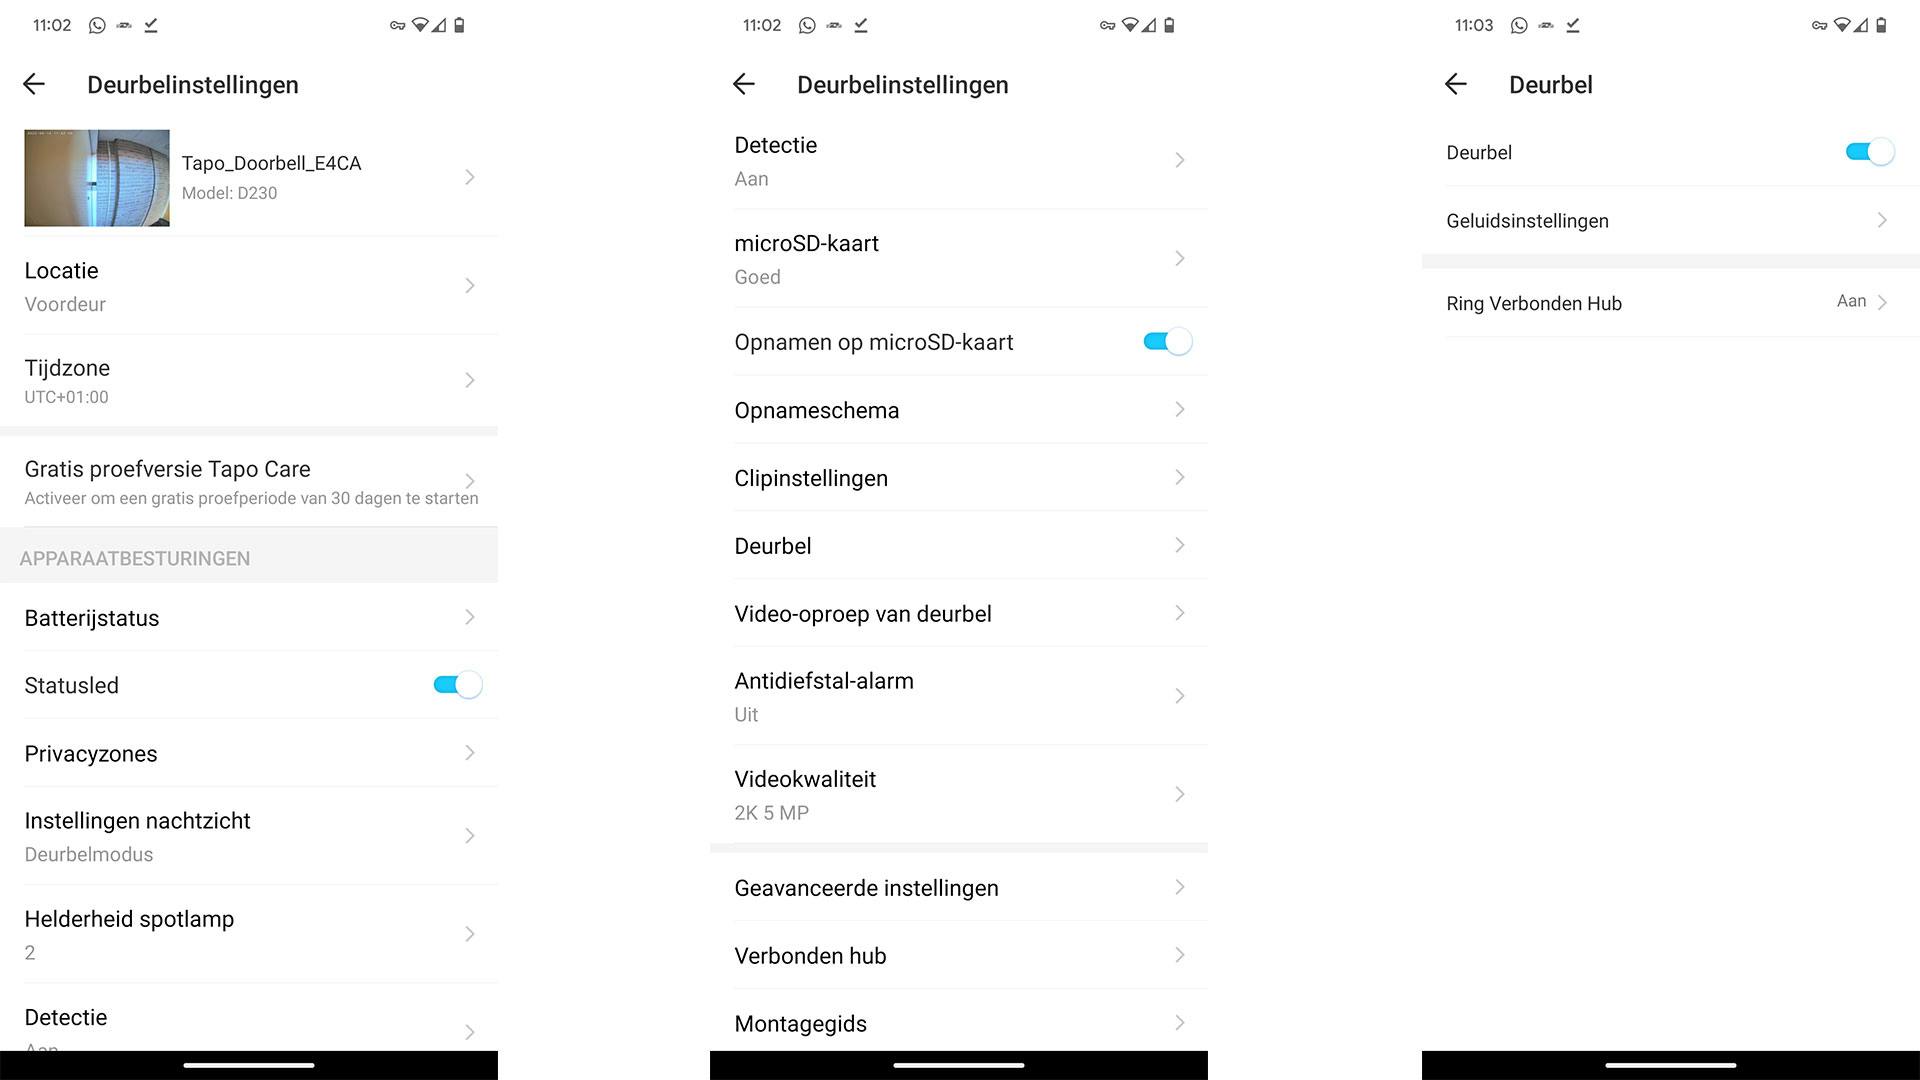Tap the WhatsApp icon in right status bar

(x=1519, y=26)
